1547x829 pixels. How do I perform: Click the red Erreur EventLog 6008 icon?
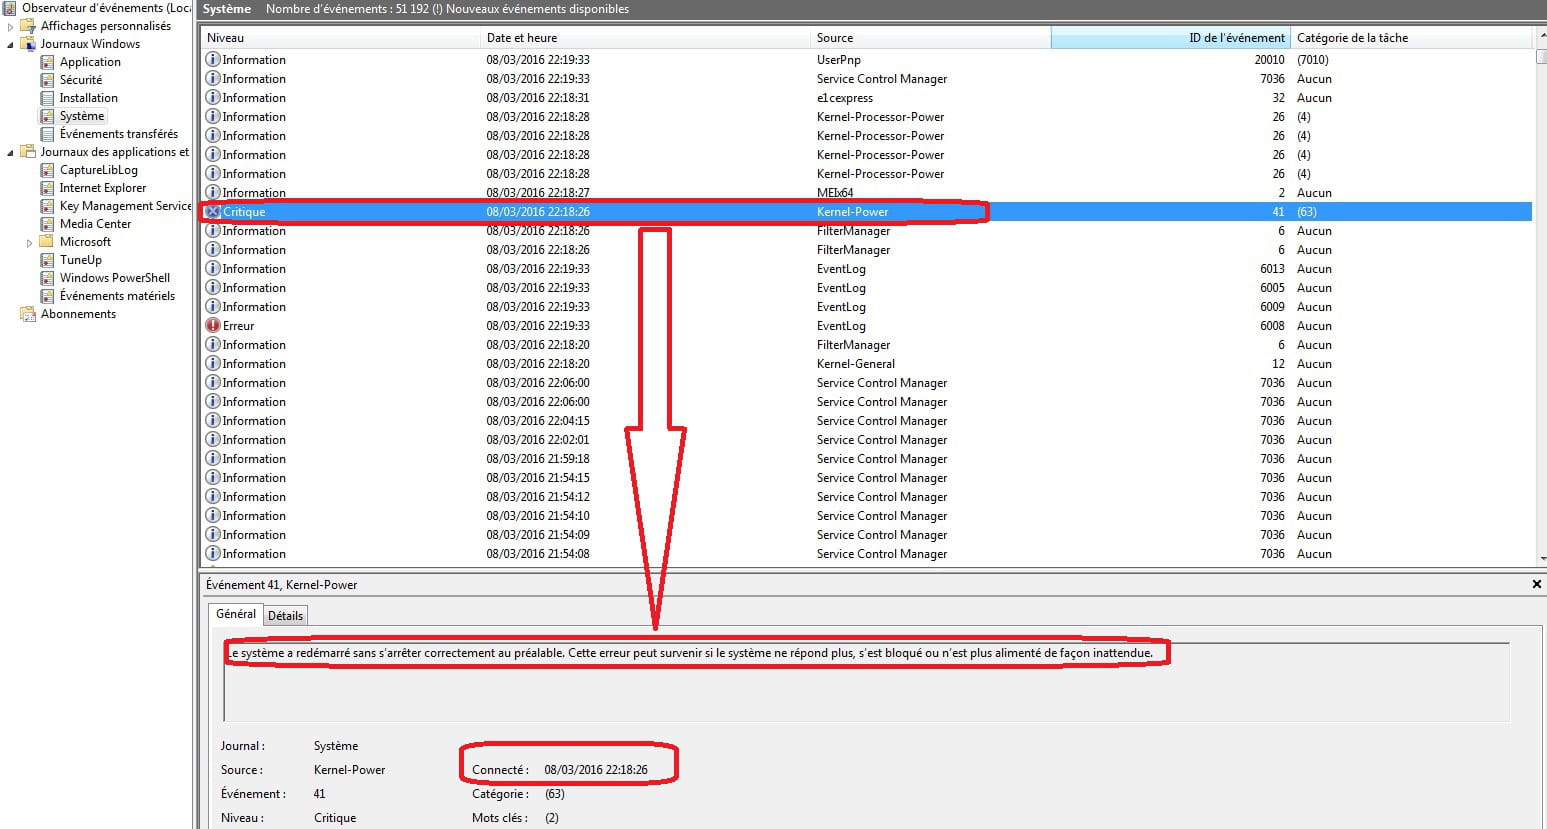pos(213,326)
